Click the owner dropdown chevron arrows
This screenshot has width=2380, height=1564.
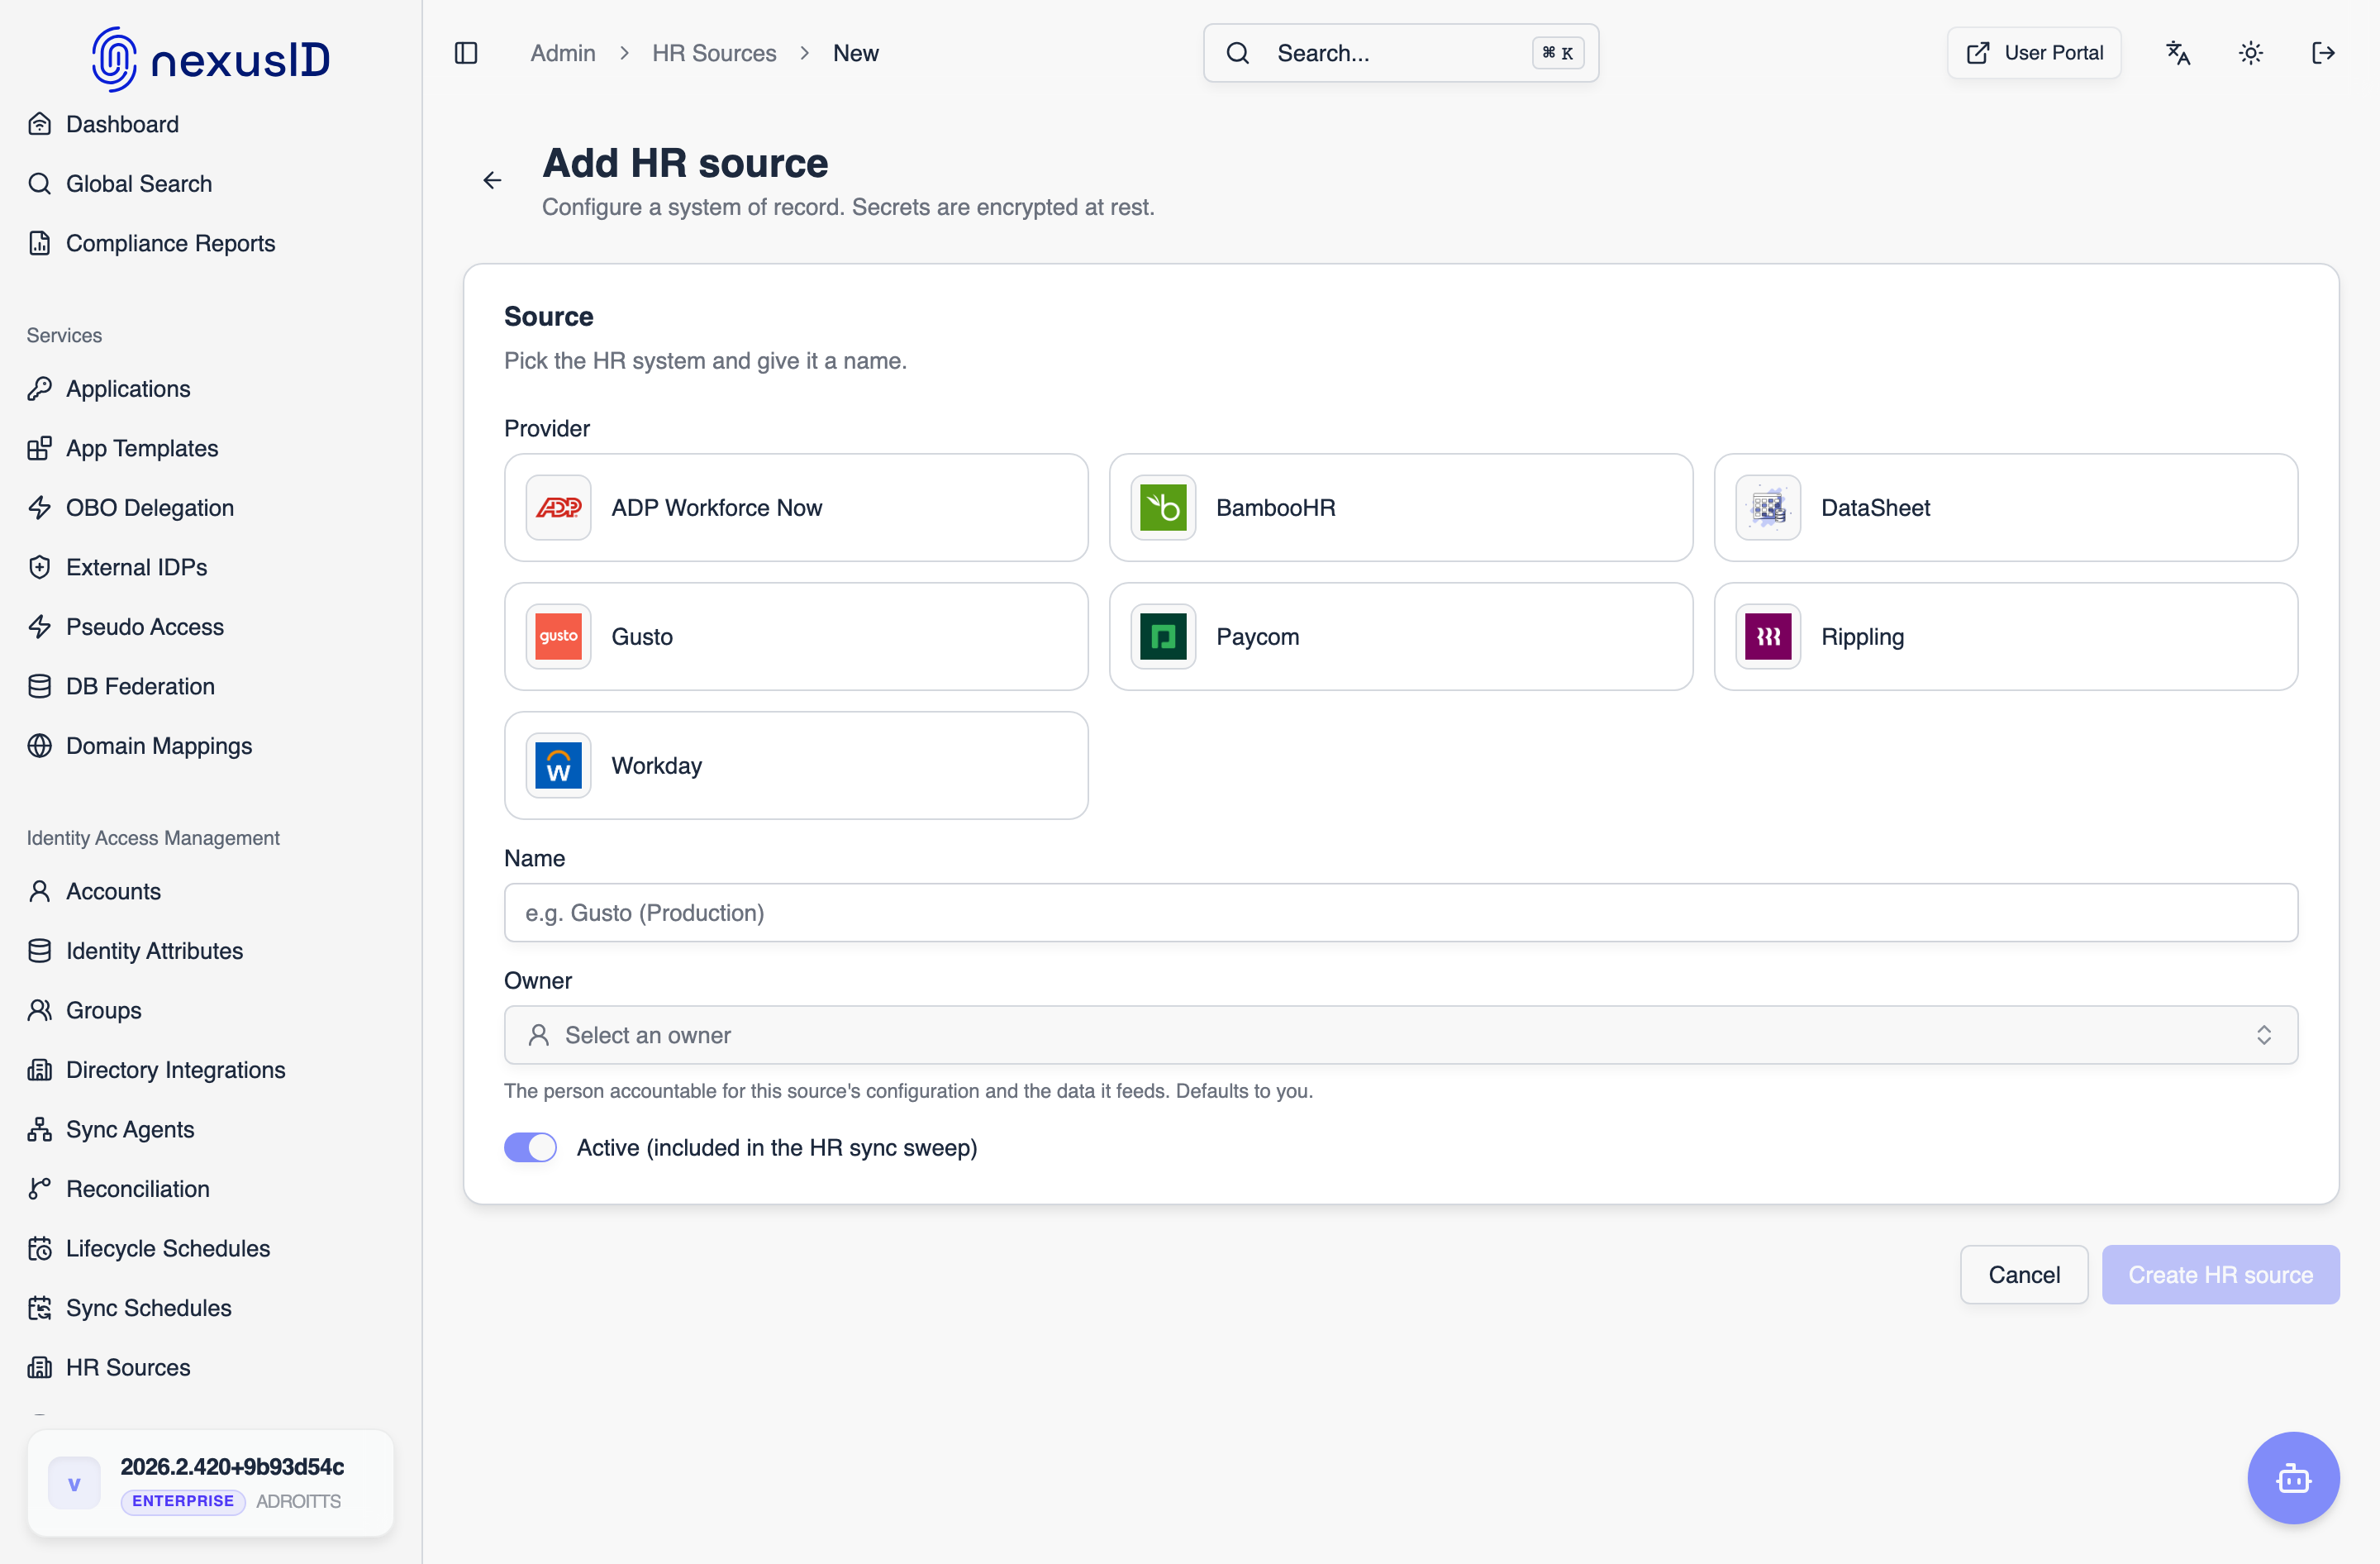pyautogui.click(x=2264, y=1035)
